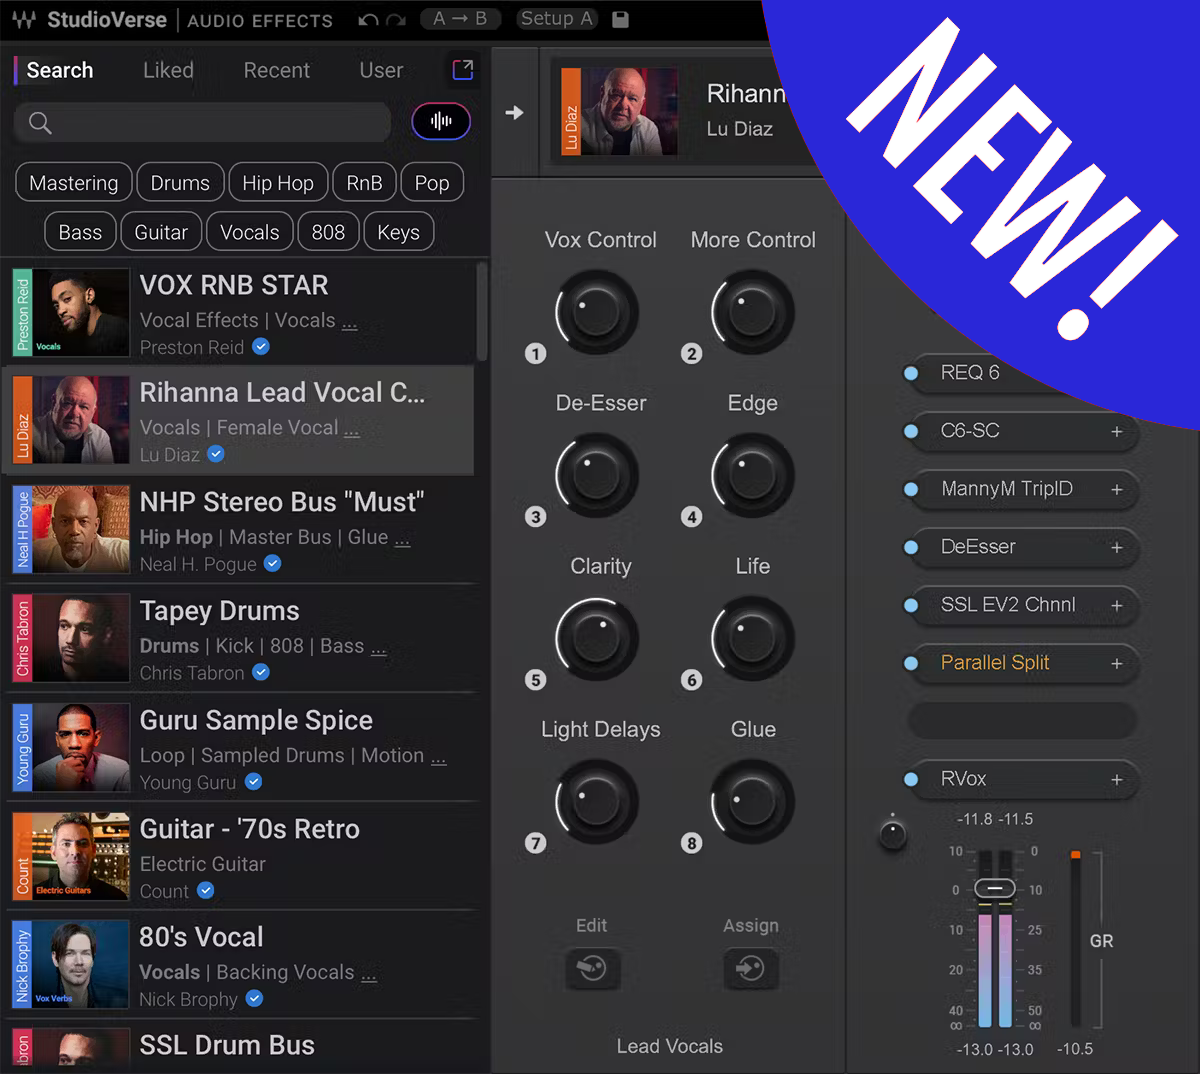Expand more tags on VOX RNB STAR
The image size is (1200, 1074).
(349, 324)
